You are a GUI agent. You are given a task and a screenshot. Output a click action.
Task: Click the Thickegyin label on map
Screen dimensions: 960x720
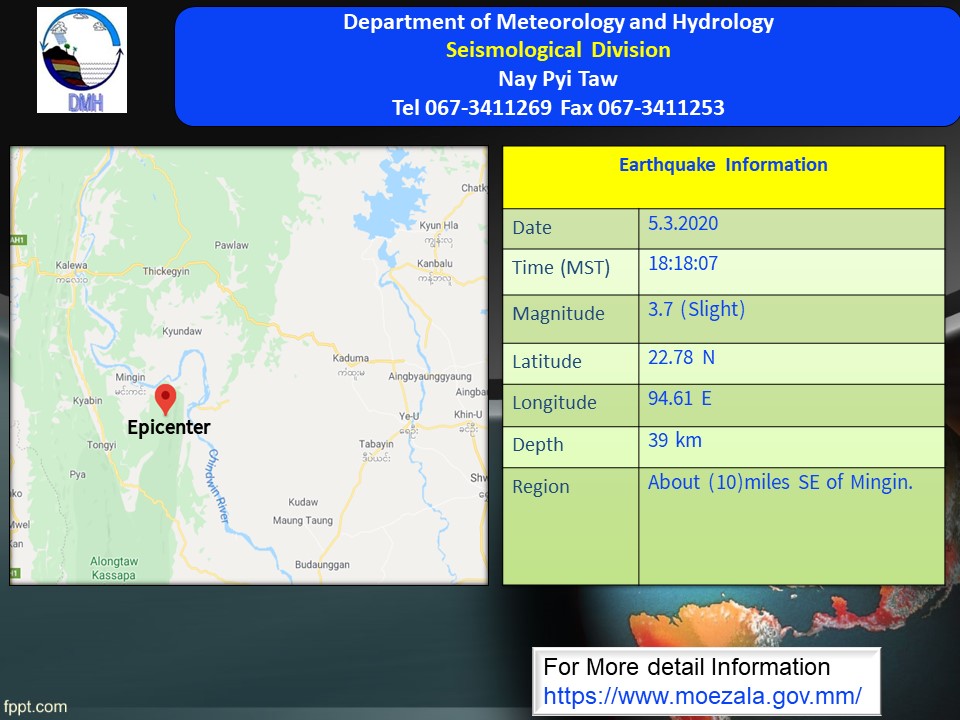[166, 271]
